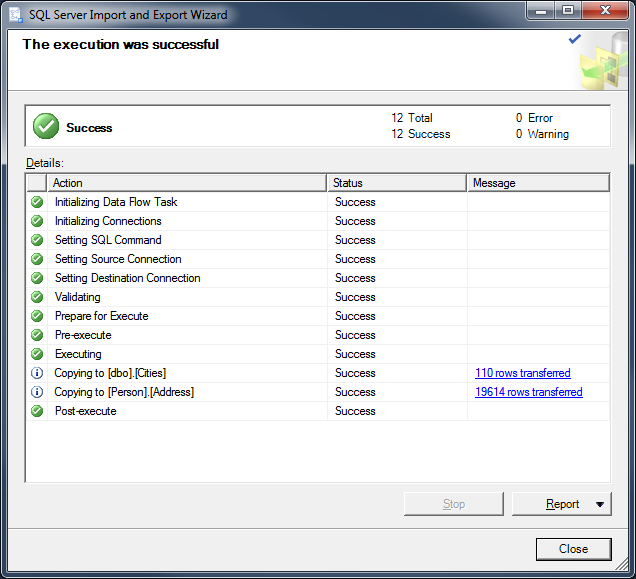The width and height of the screenshot is (636, 579).
Task: Select Copying to [dbo].[Cities] row text
Action: pos(110,373)
